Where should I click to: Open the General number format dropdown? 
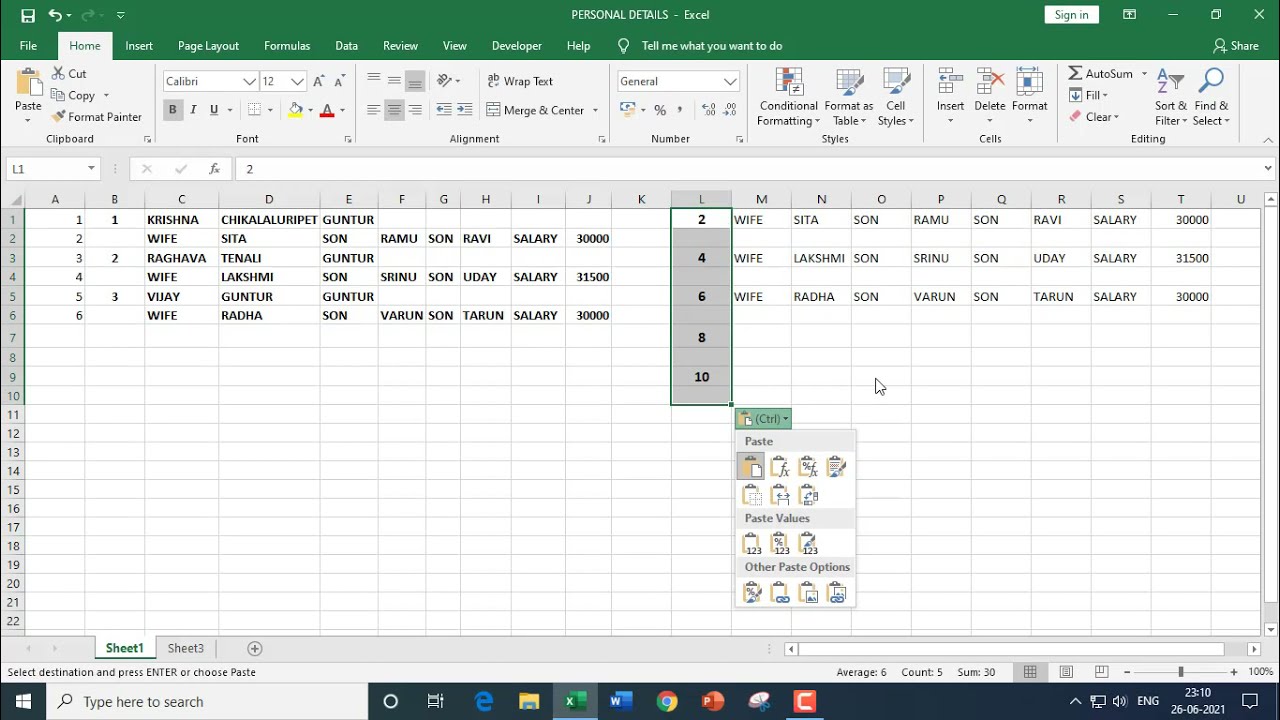pos(730,81)
